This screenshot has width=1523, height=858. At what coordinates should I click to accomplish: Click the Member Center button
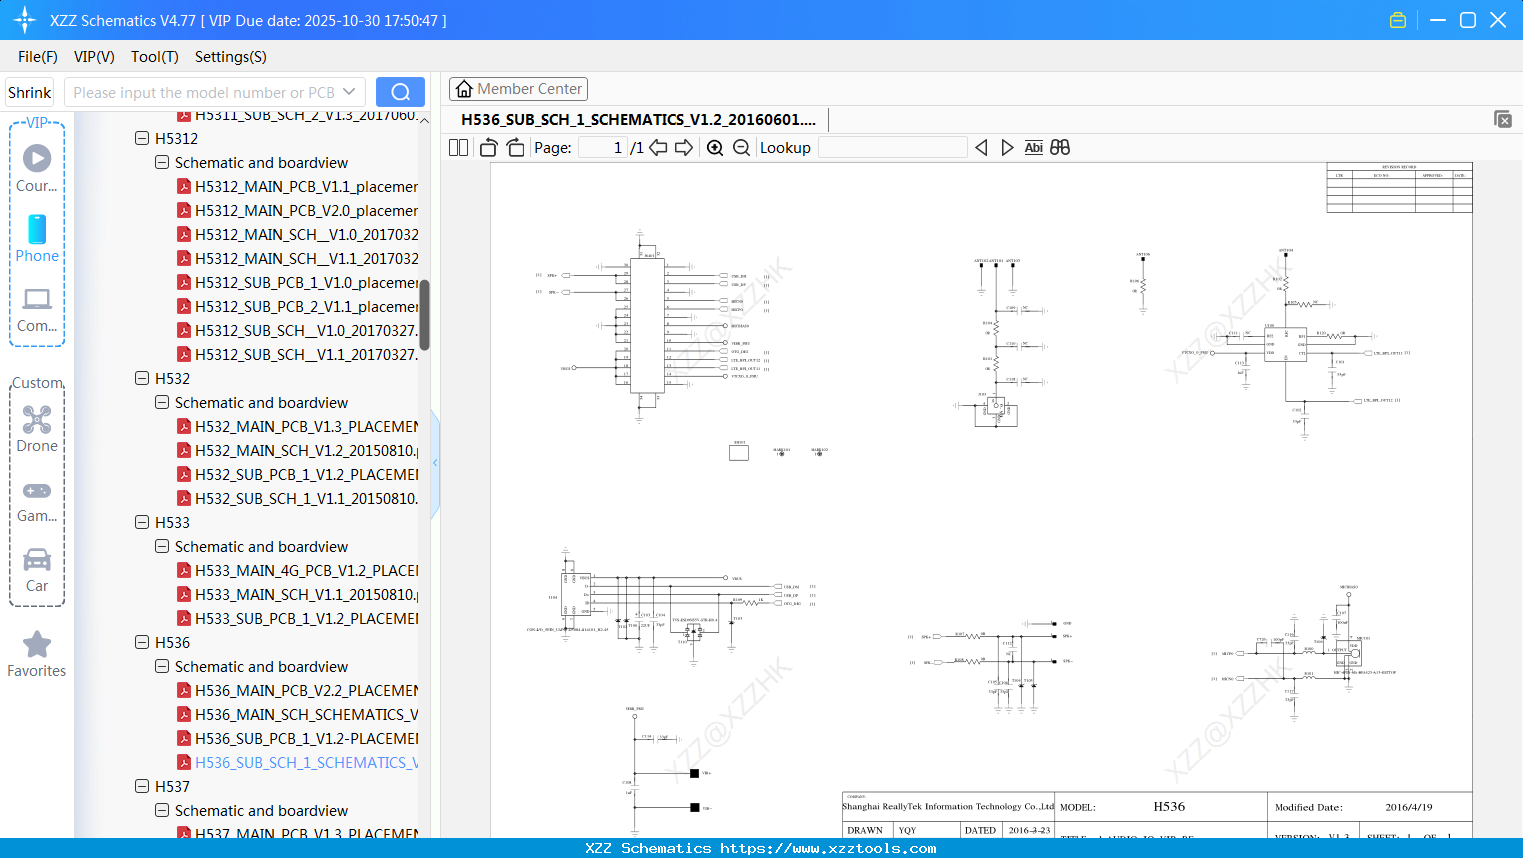tap(518, 89)
